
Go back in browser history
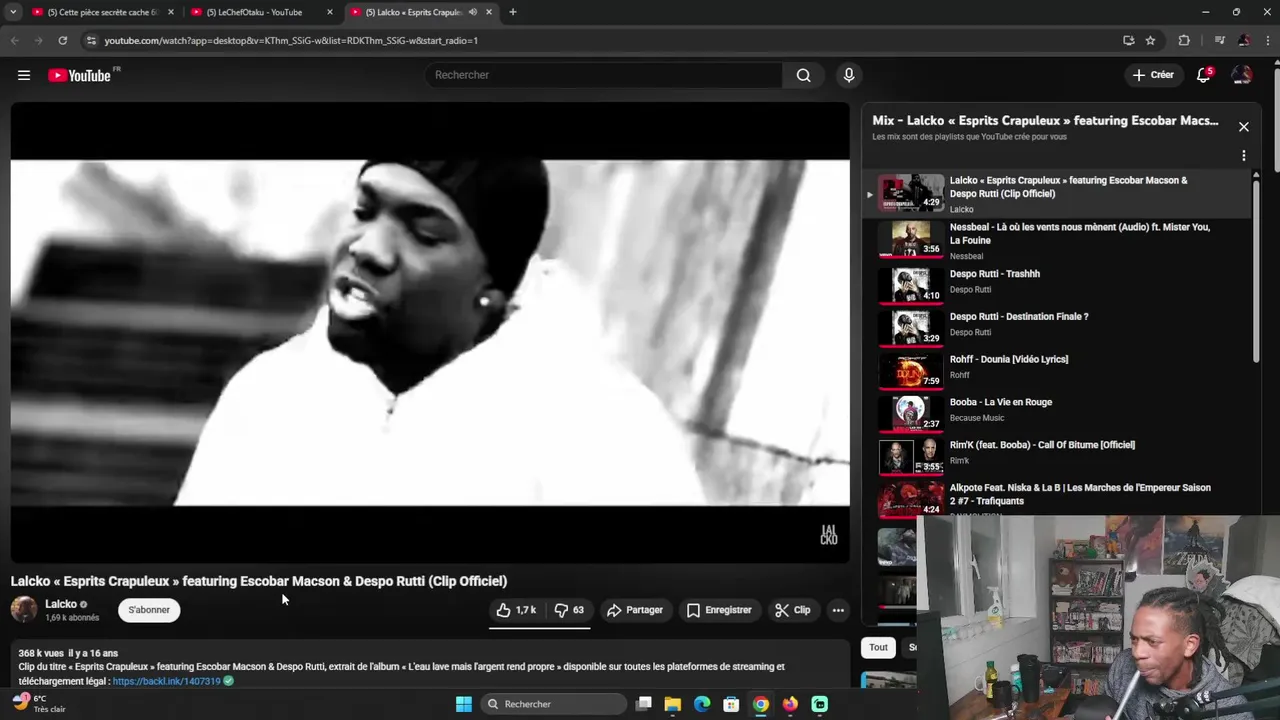coord(14,41)
